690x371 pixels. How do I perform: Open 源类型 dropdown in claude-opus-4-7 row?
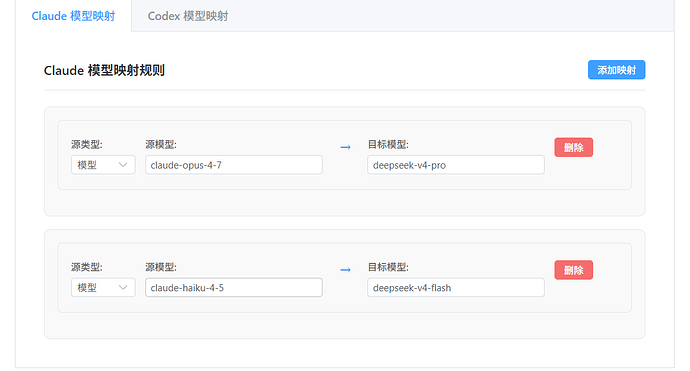click(103, 165)
